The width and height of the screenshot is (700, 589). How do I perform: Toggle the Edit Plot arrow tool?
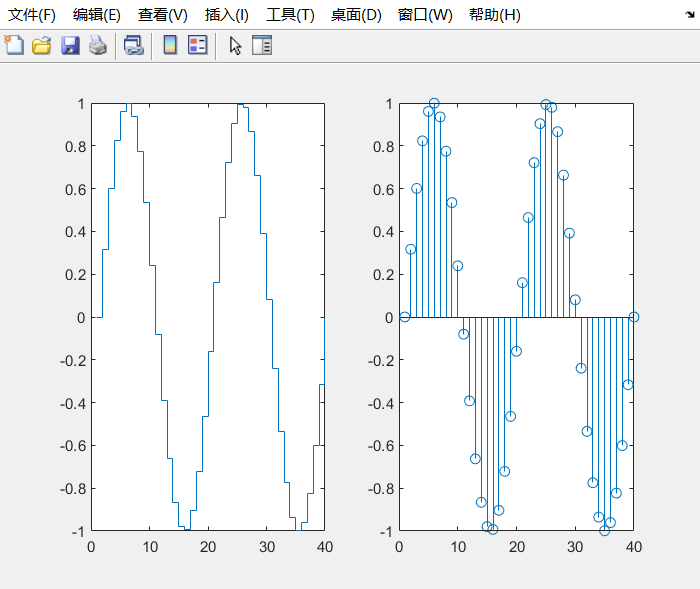coord(235,46)
